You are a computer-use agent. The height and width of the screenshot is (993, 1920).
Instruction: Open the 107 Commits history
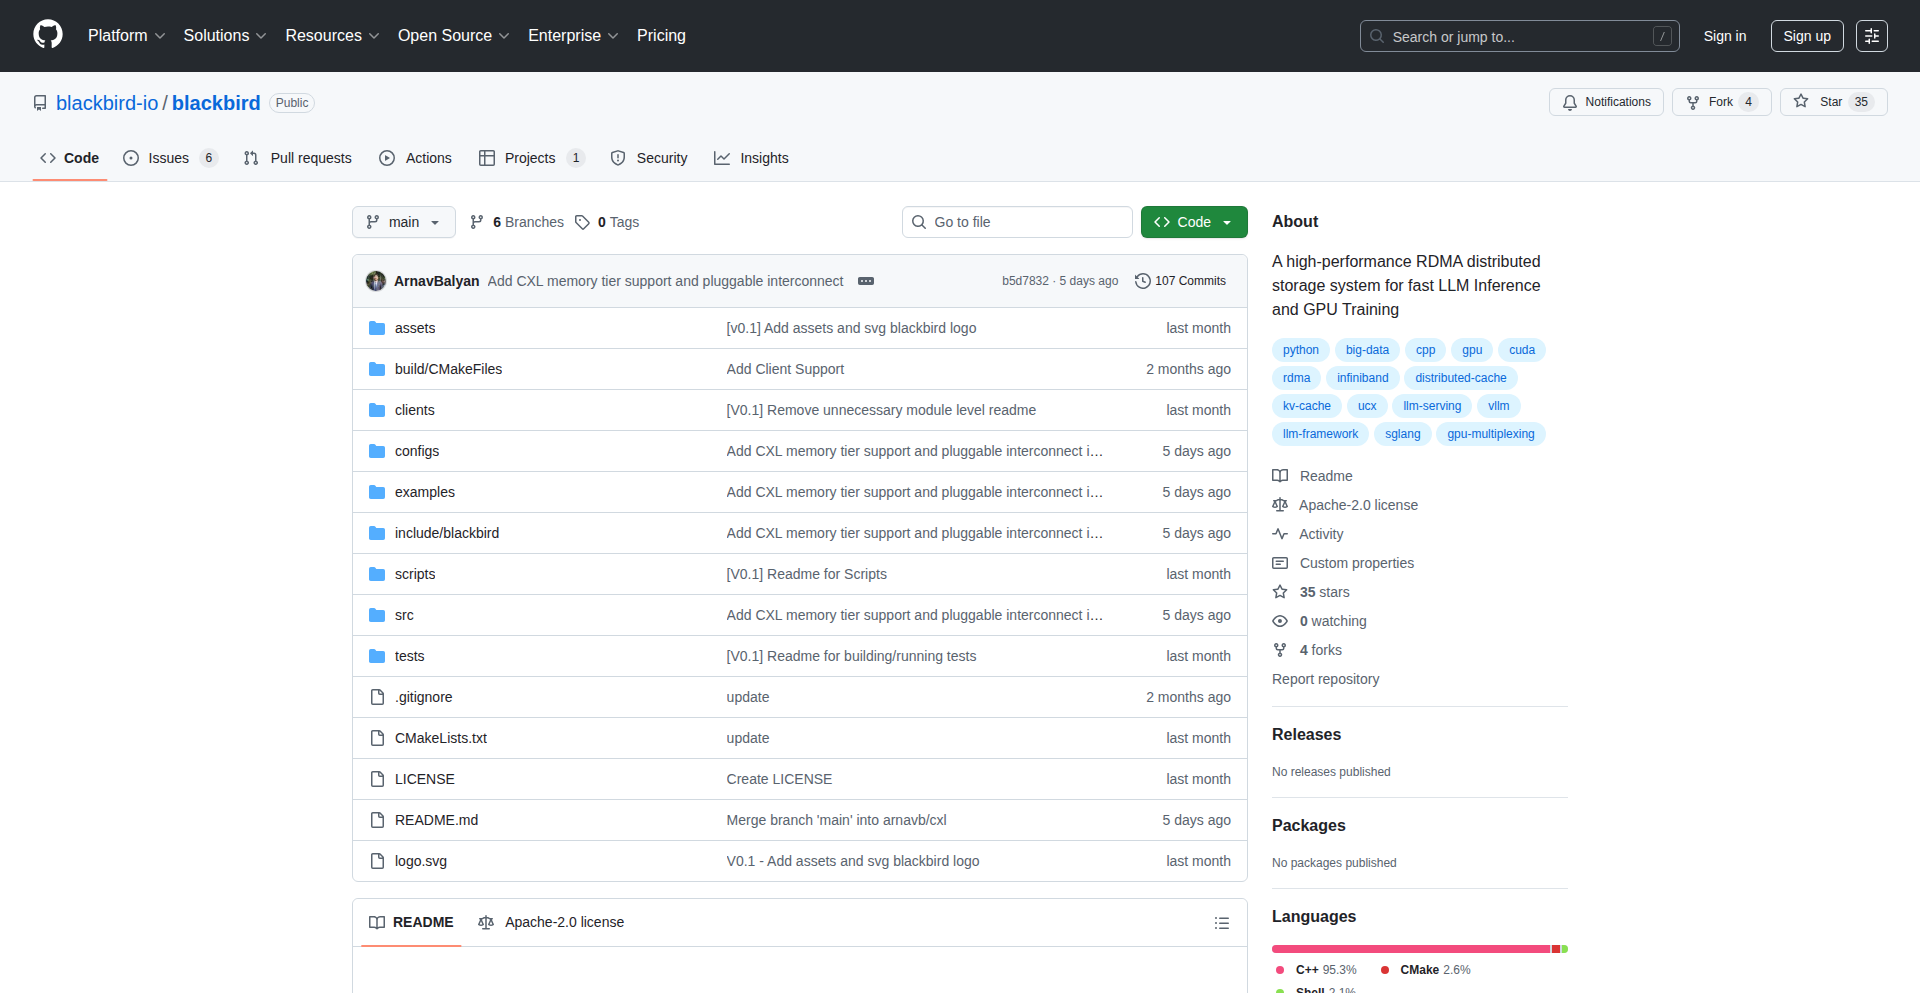pyautogui.click(x=1180, y=281)
